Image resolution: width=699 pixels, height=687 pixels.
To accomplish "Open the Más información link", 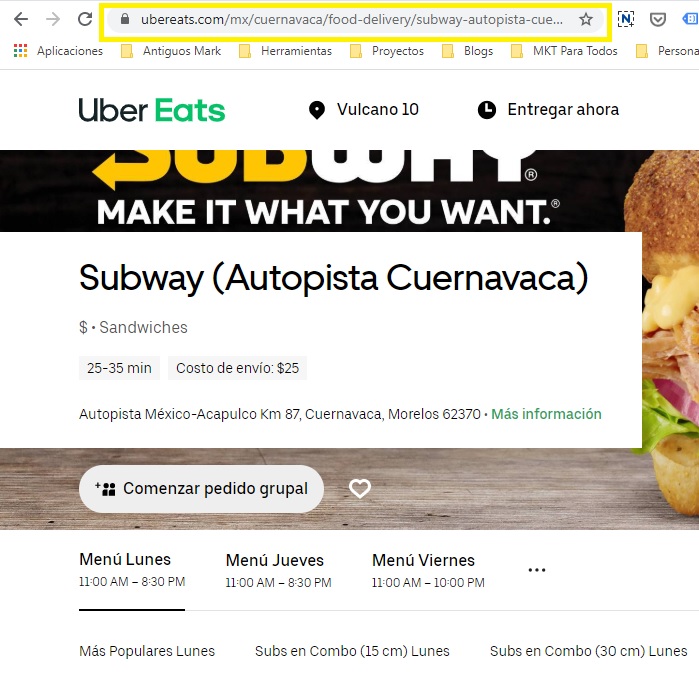I will pos(546,414).
